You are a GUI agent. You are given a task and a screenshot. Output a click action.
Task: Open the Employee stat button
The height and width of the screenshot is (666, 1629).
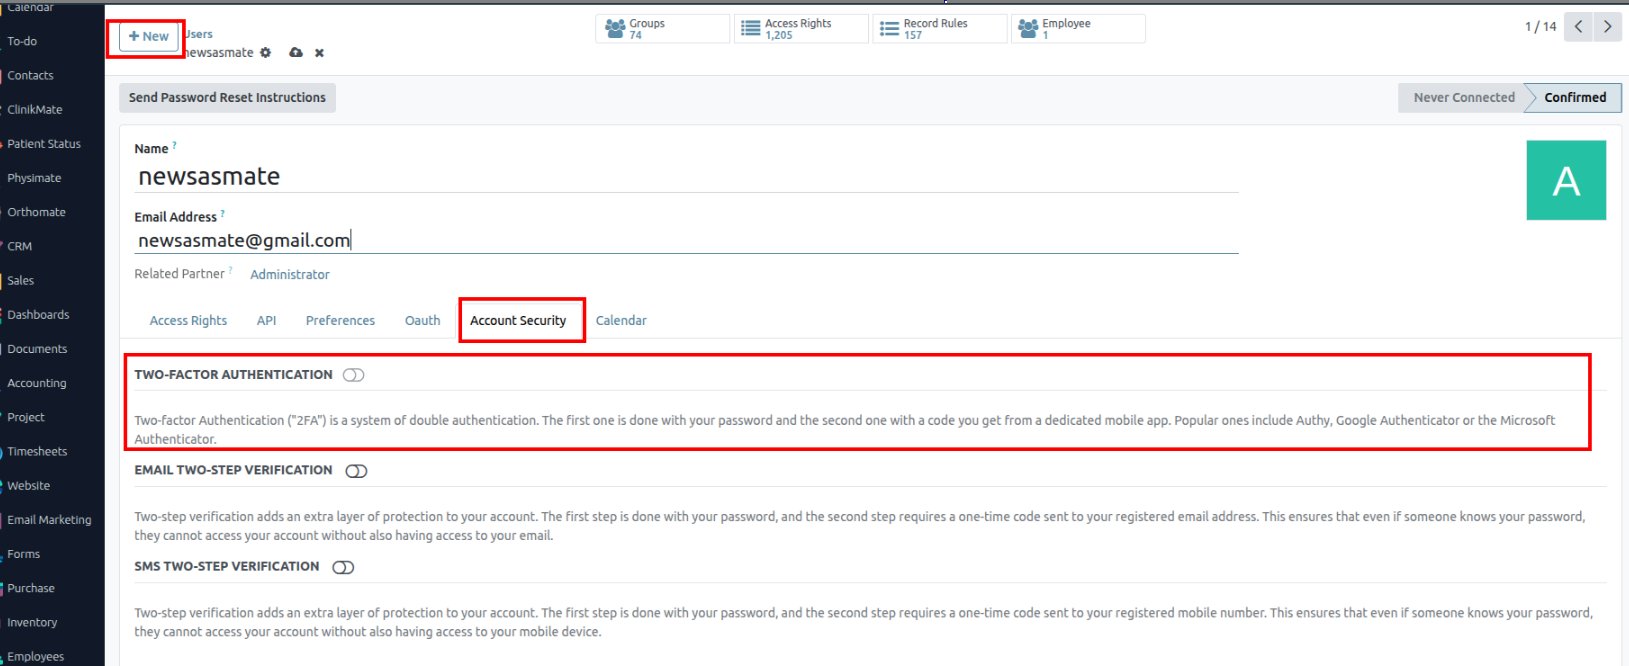click(1077, 29)
